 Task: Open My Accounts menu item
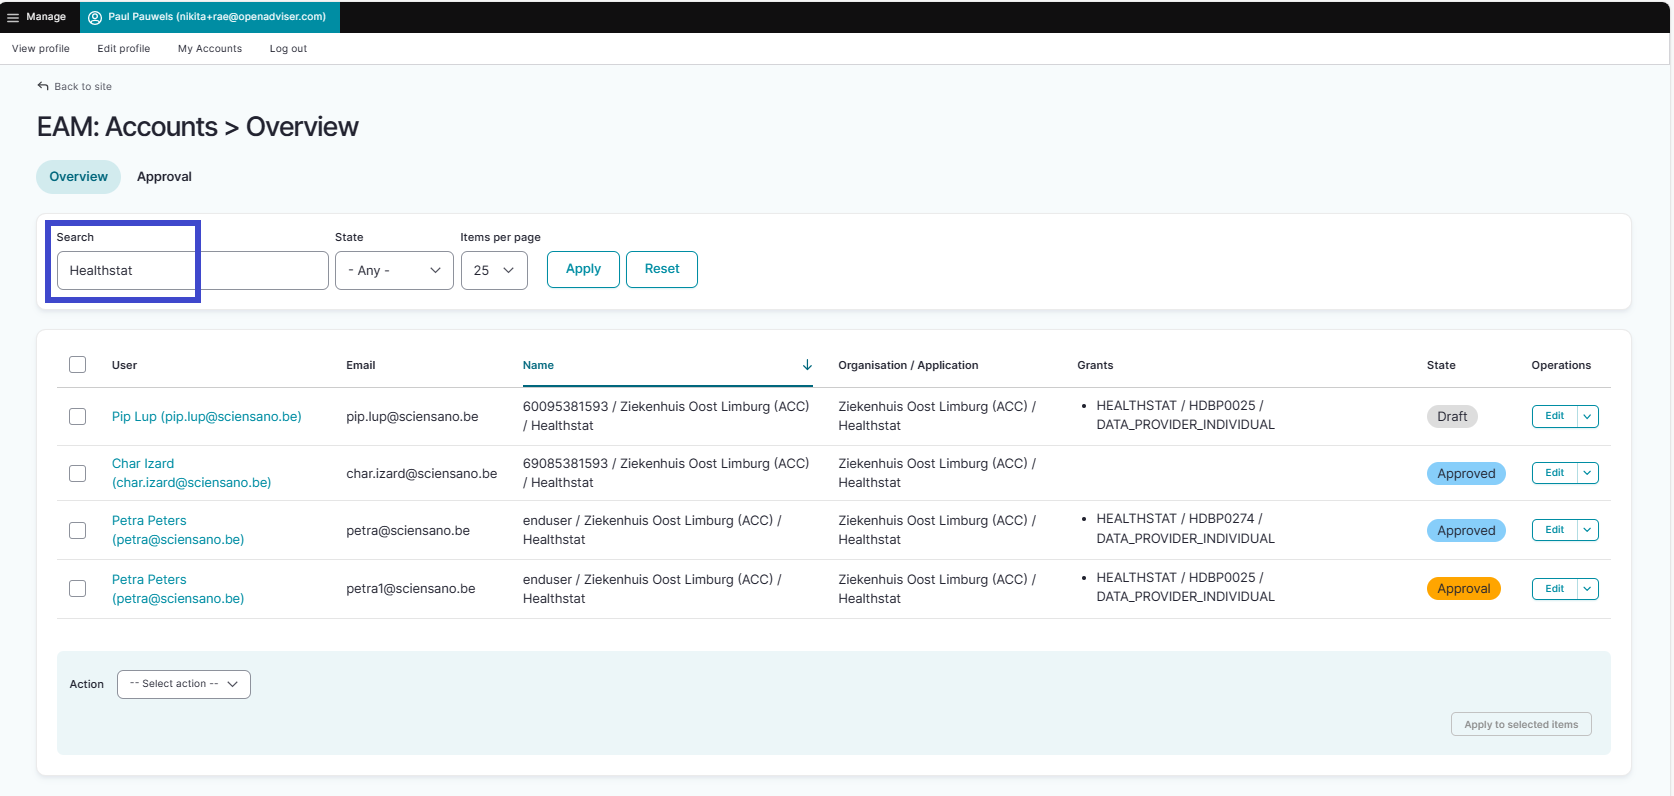[x=210, y=49]
